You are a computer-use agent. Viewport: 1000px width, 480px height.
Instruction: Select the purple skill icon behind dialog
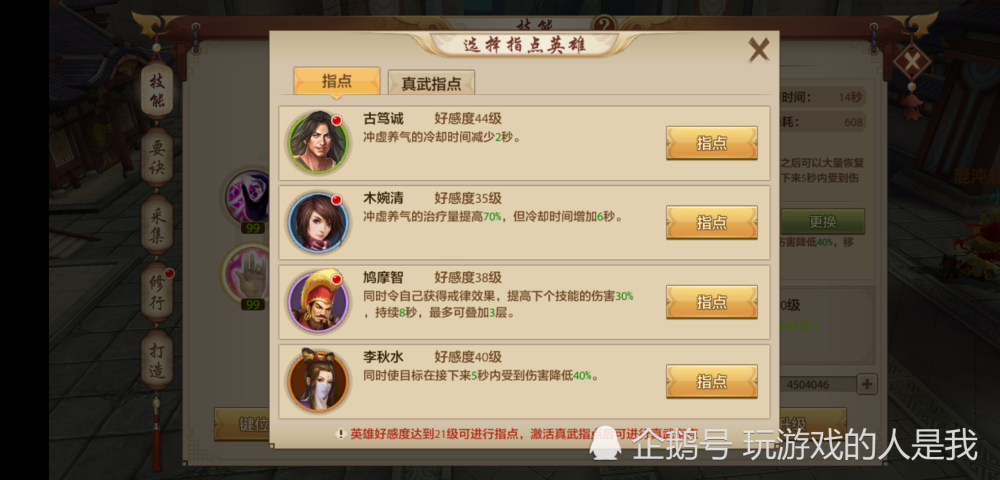[x=248, y=196]
